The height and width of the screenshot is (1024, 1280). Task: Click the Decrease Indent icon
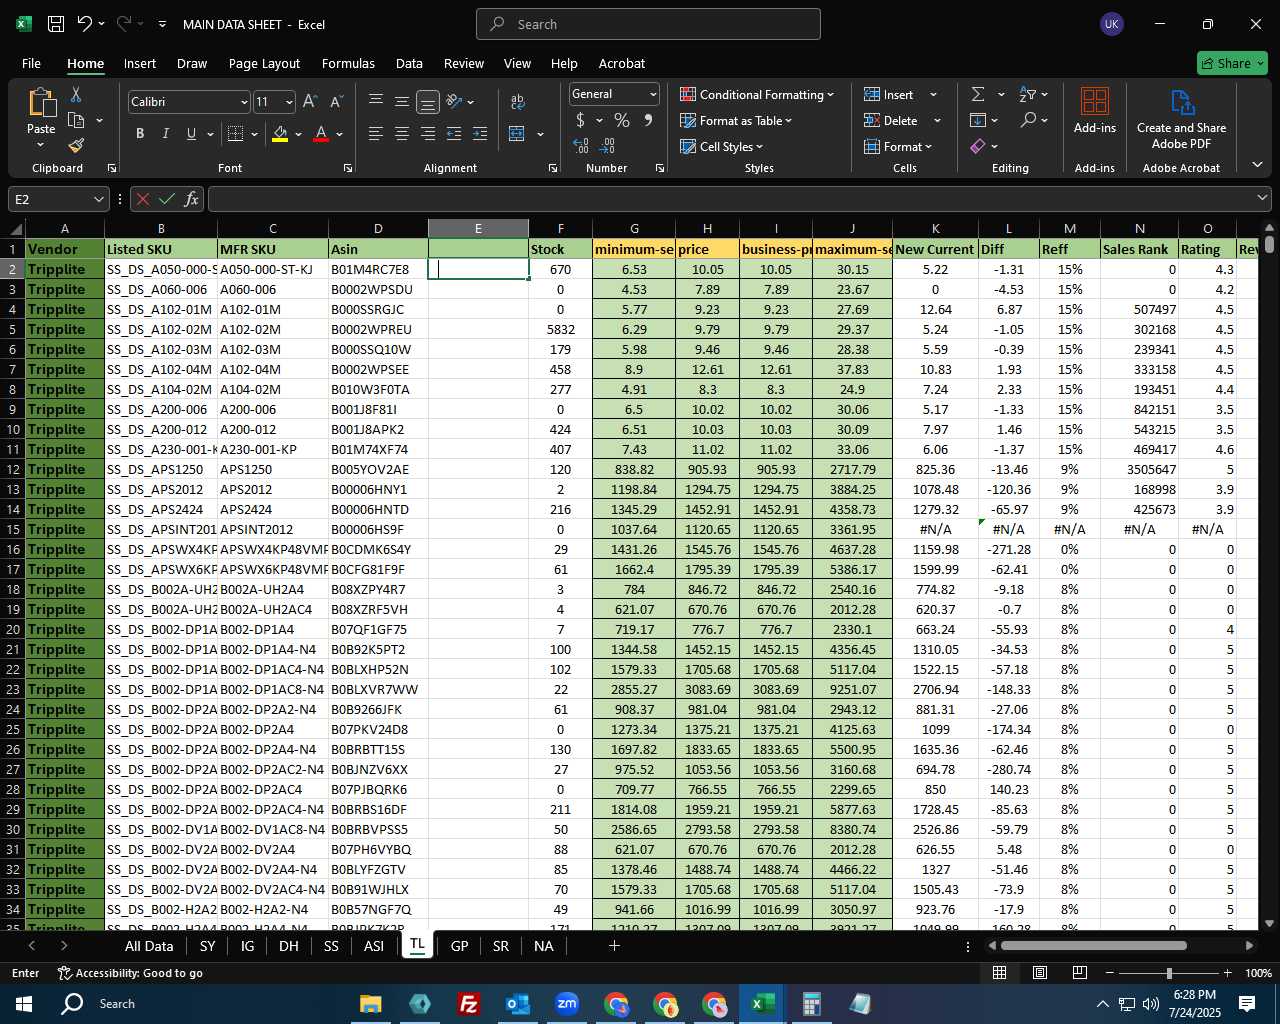[x=454, y=133]
